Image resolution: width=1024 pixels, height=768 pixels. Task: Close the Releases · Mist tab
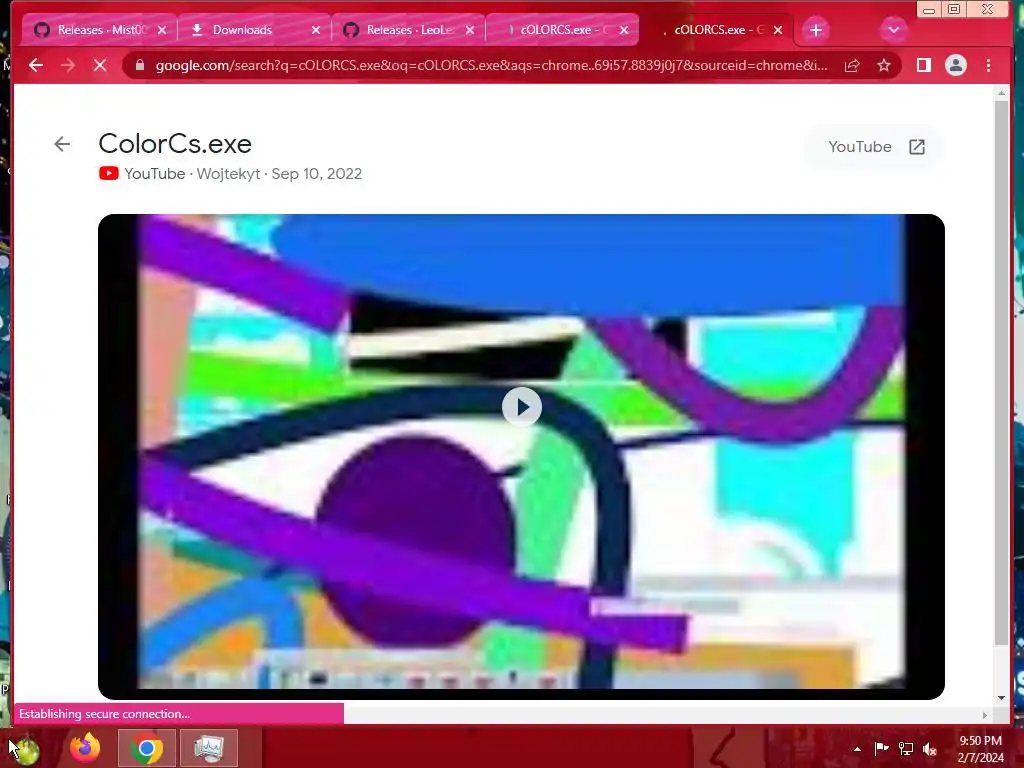pyautogui.click(x=162, y=30)
